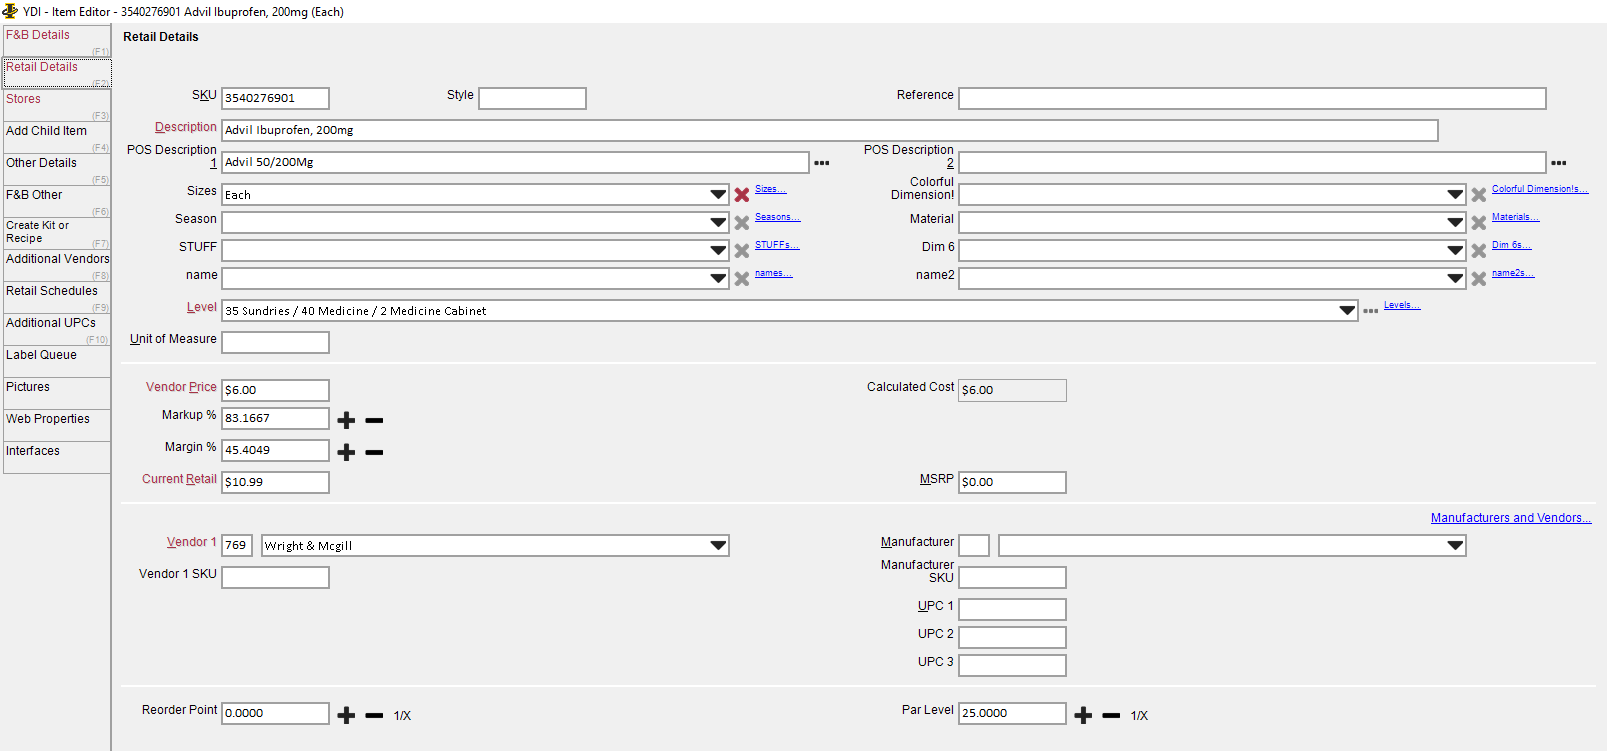Open Retail Schedules tab
The height and width of the screenshot is (751, 1607).
tap(57, 297)
